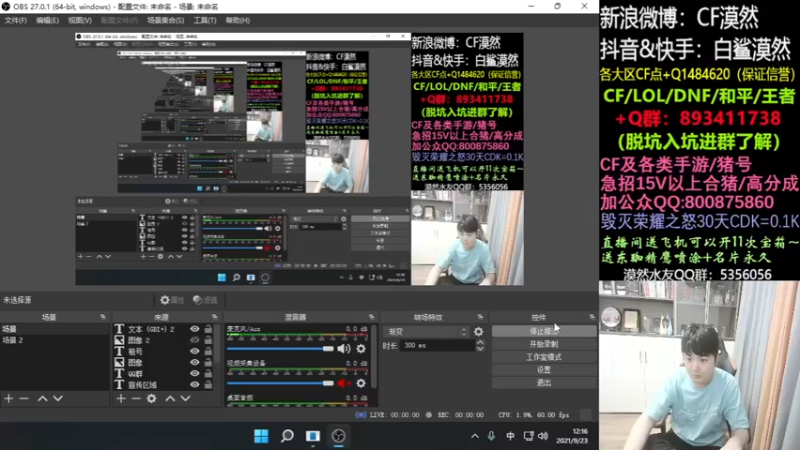800x450 pixels.
Task: Undock the 来源 panel via its header icon
Action: [x=214, y=317]
